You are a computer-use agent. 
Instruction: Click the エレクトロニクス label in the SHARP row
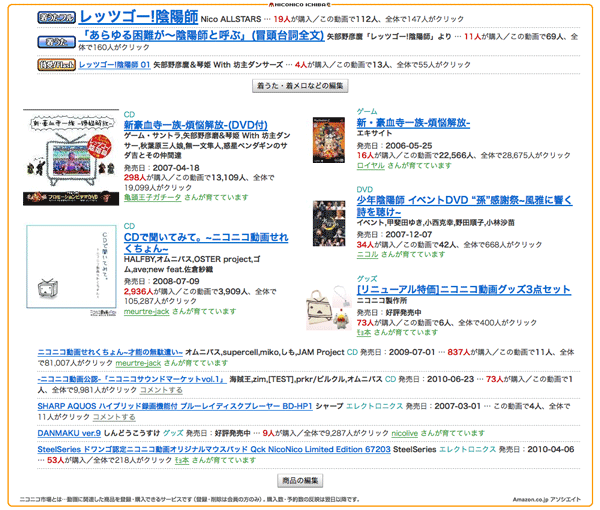(x=375, y=406)
